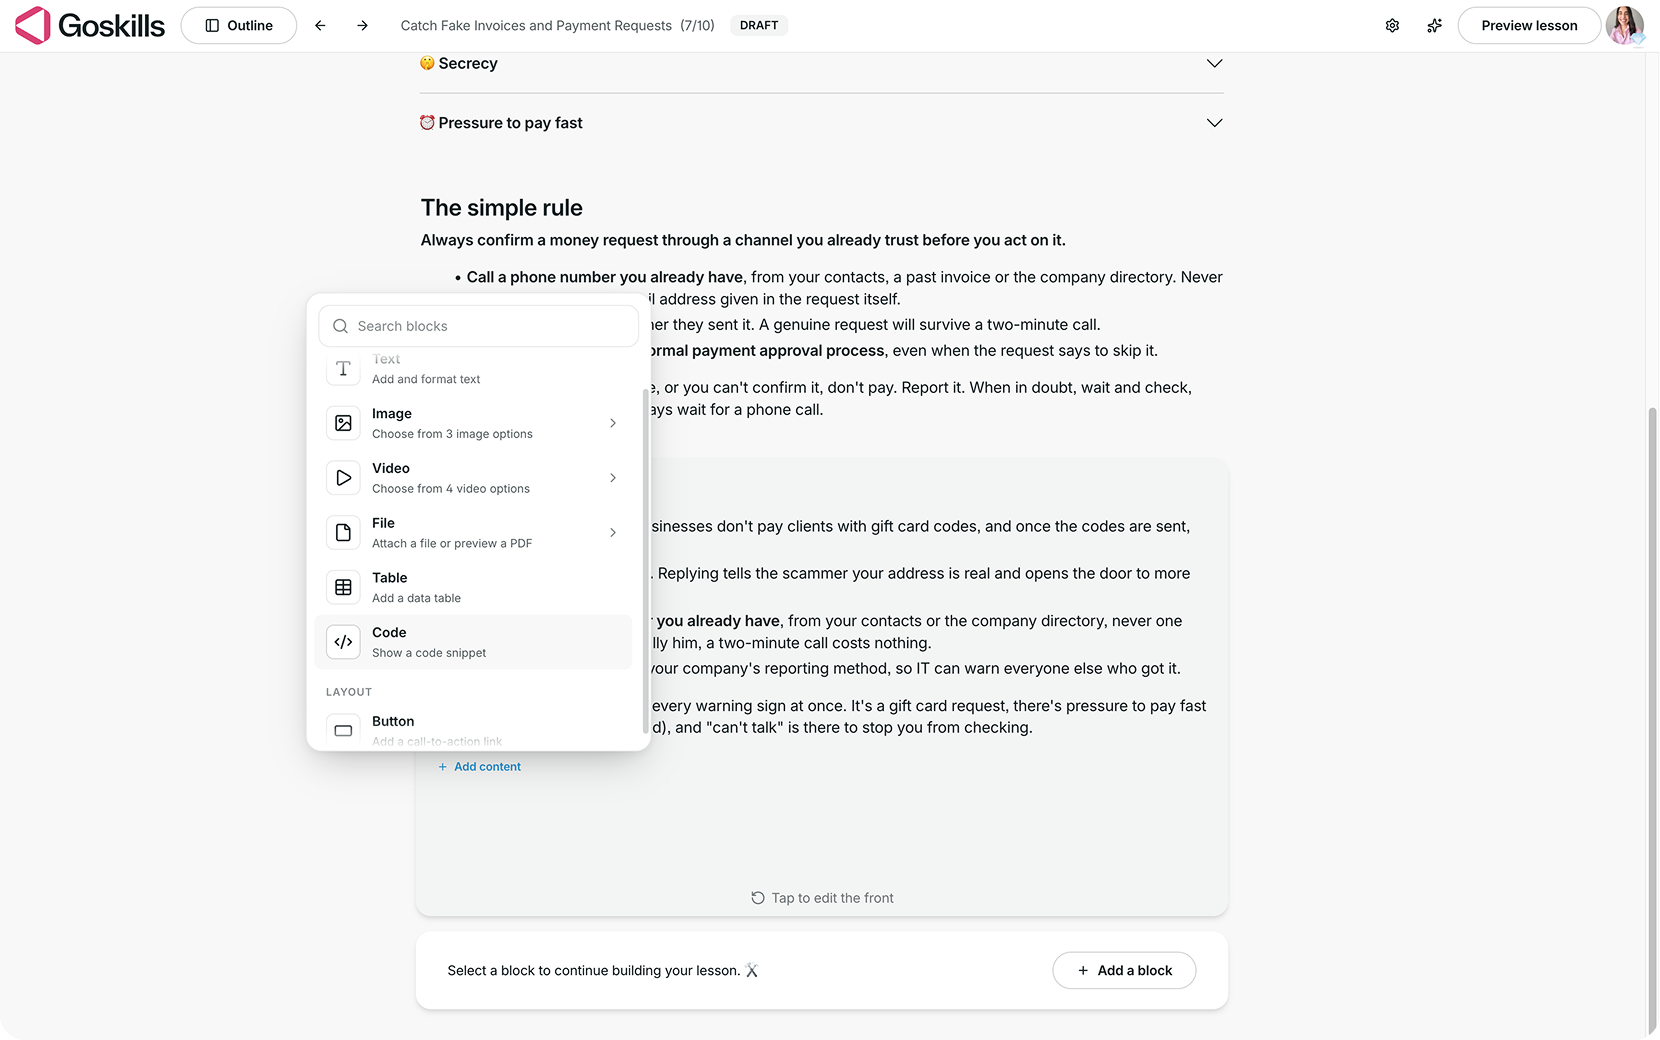This screenshot has height=1040, width=1660.
Task: Open the AI sparkle assistant icon
Action: click(1434, 26)
